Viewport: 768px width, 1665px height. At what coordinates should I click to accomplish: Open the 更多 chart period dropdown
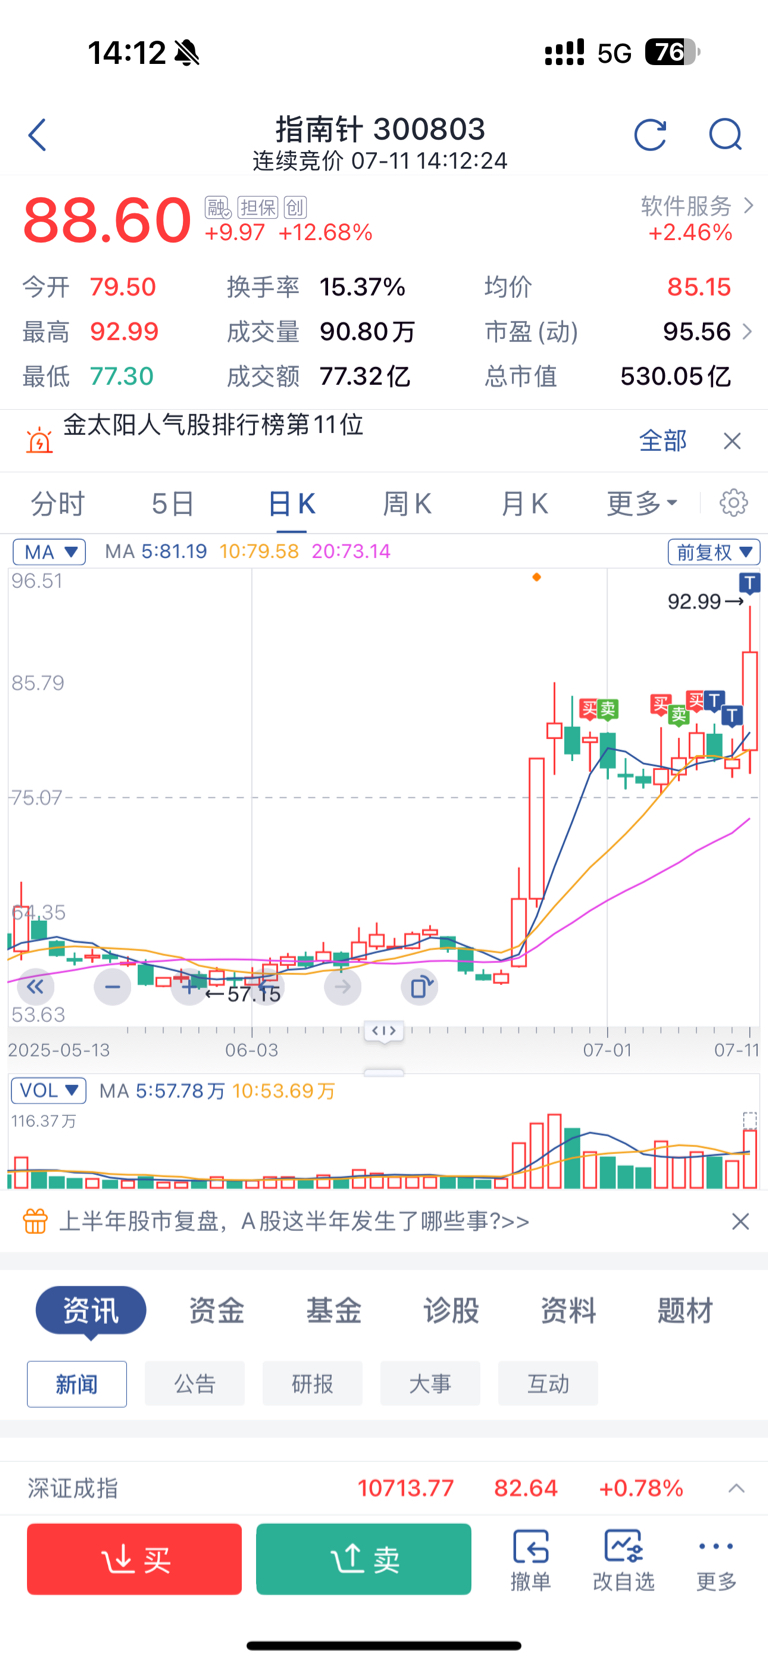tap(642, 503)
